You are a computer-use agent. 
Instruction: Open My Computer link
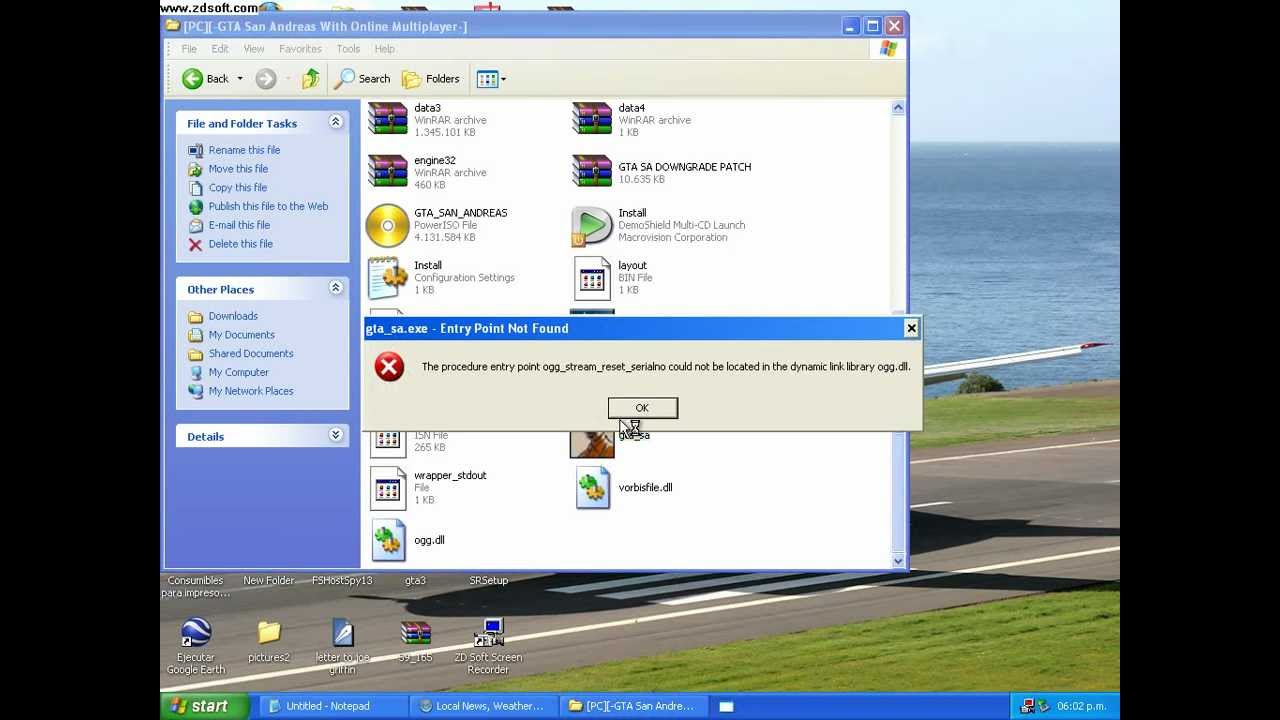tap(238, 372)
